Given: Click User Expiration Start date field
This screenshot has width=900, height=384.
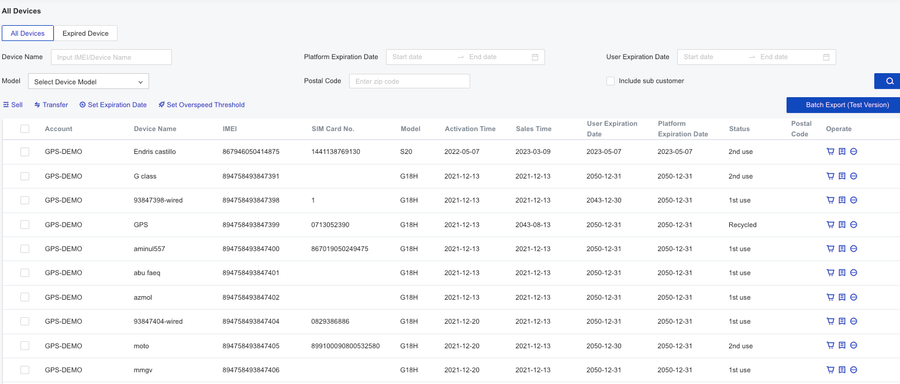Looking at the screenshot, I should point(713,57).
